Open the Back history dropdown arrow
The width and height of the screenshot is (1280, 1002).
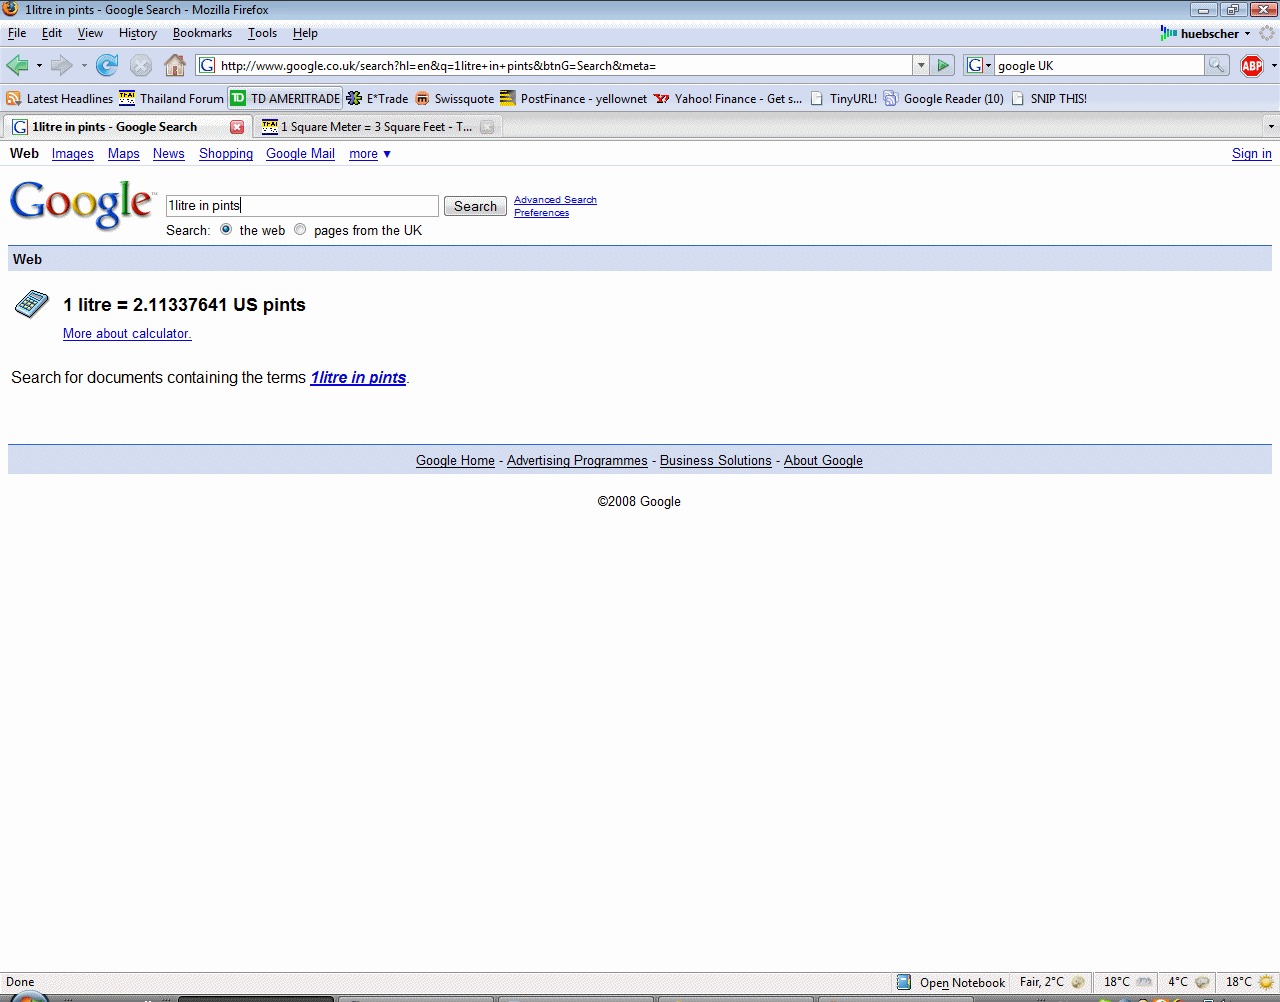pyautogui.click(x=39, y=66)
